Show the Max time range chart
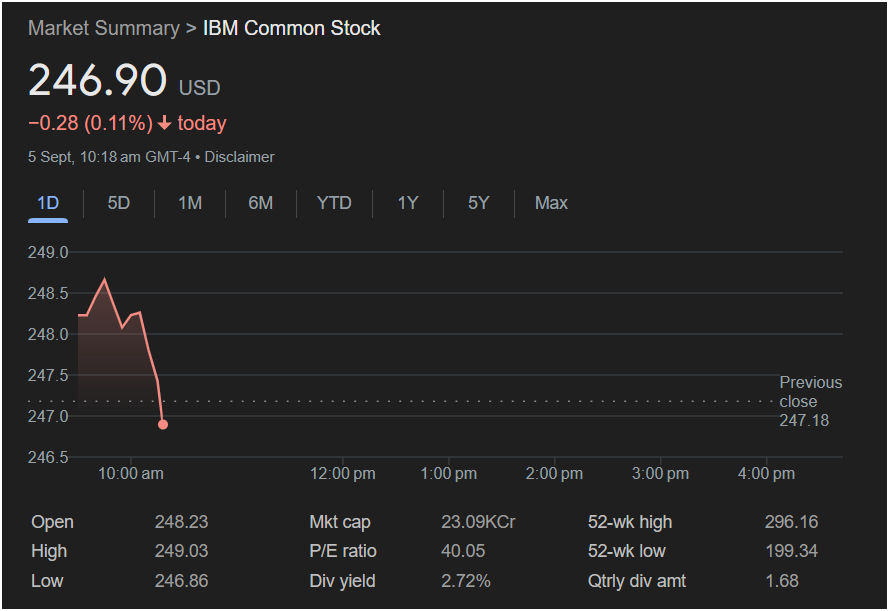Screen dimensions: 889x611 coord(551,203)
